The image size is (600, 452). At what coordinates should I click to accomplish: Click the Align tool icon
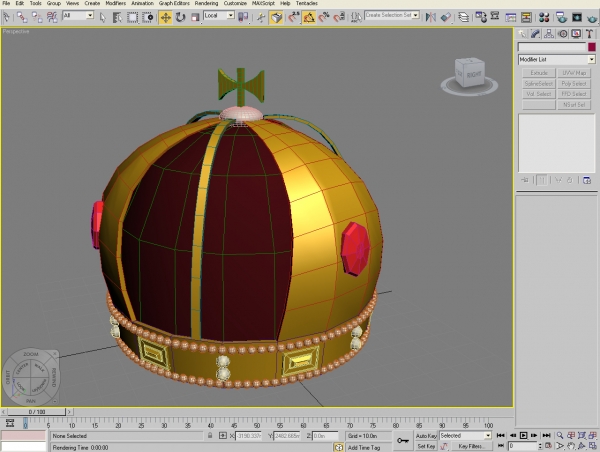pyautogui.click(x=446, y=17)
